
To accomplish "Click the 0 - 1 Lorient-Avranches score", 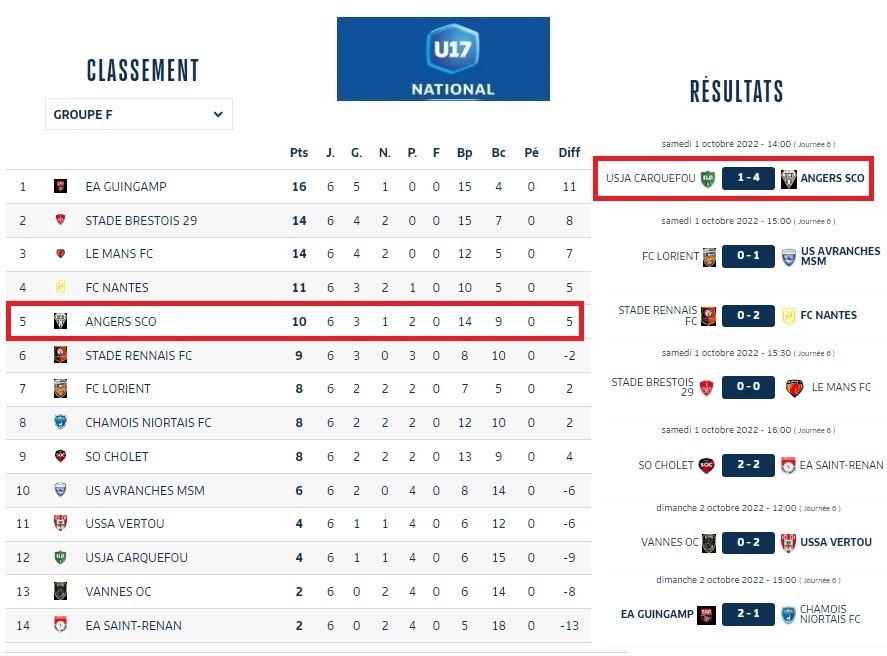I will coord(748,257).
